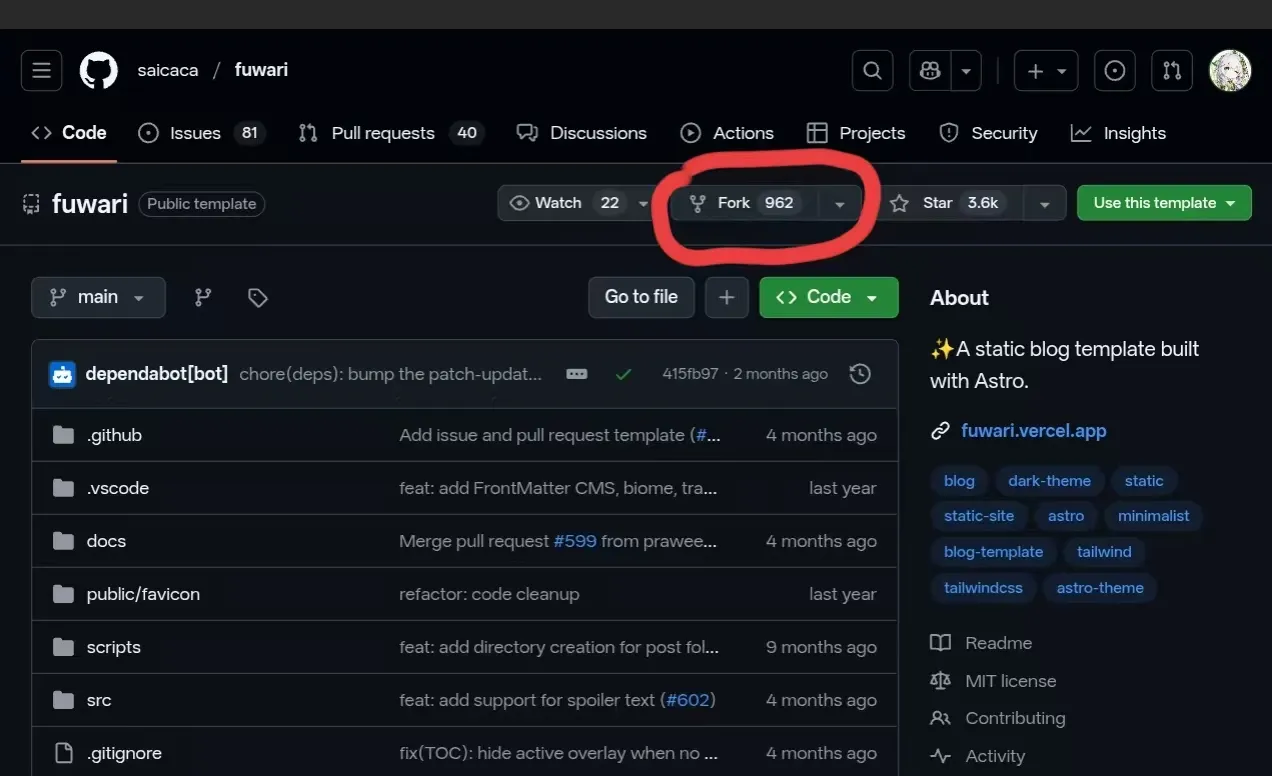This screenshot has height=776, width=1272.
Task: Select the minimalist topic tag
Action: [1154, 516]
